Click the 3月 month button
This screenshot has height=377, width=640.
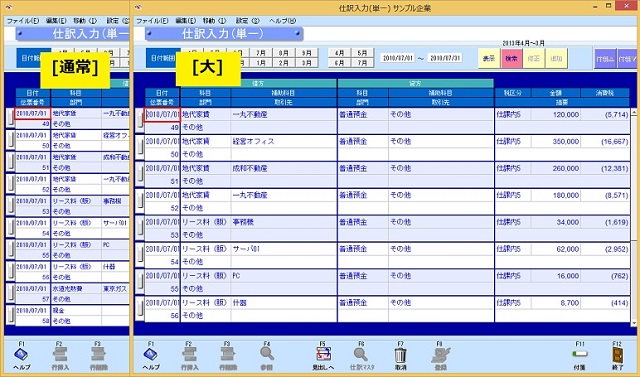tap(307, 63)
